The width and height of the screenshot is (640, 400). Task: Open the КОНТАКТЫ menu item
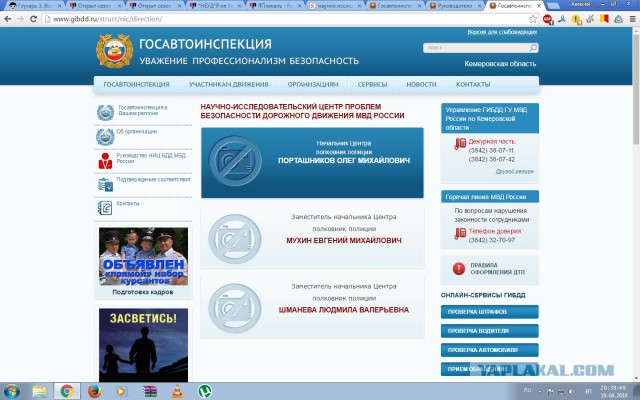473,84
